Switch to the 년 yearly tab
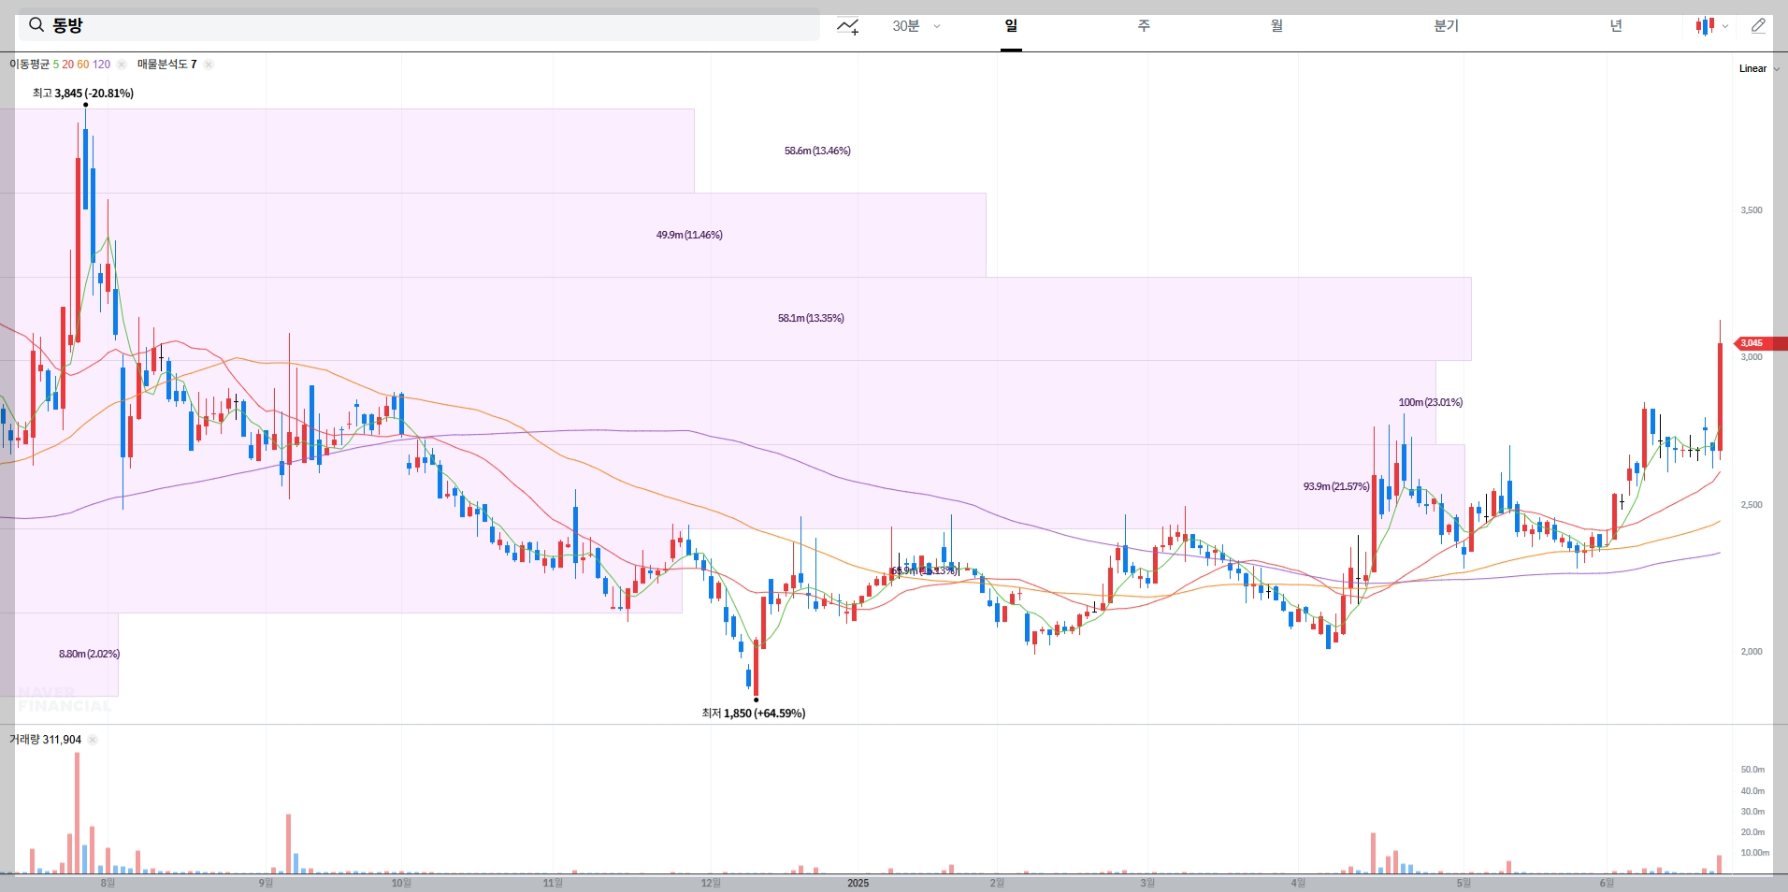 click(x=1615, y=26)
